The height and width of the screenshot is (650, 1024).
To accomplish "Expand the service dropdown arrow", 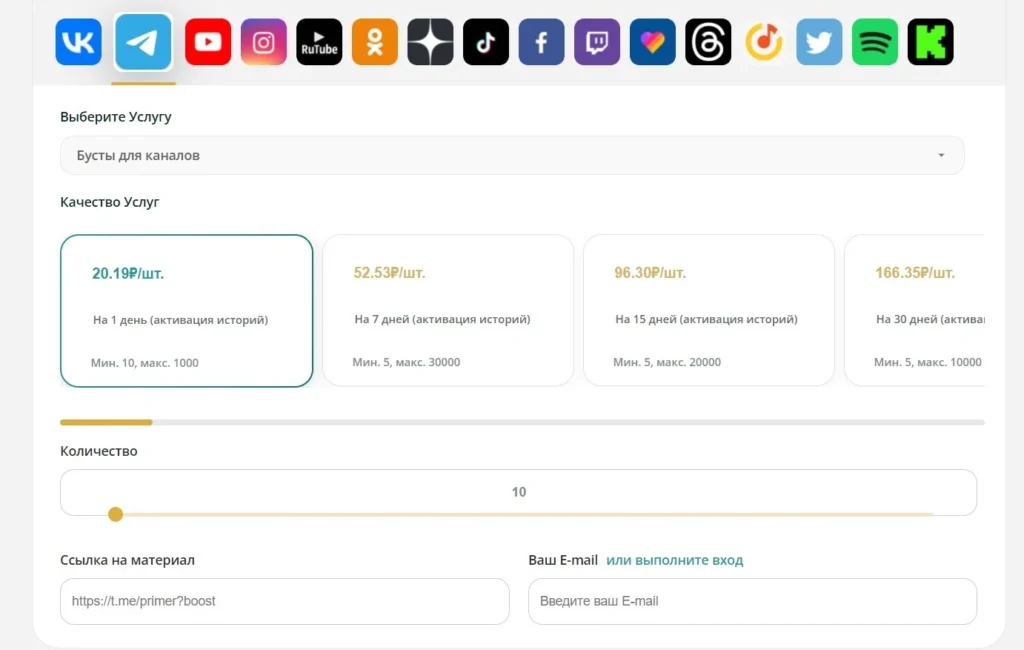I will click(x=941, y=155).
